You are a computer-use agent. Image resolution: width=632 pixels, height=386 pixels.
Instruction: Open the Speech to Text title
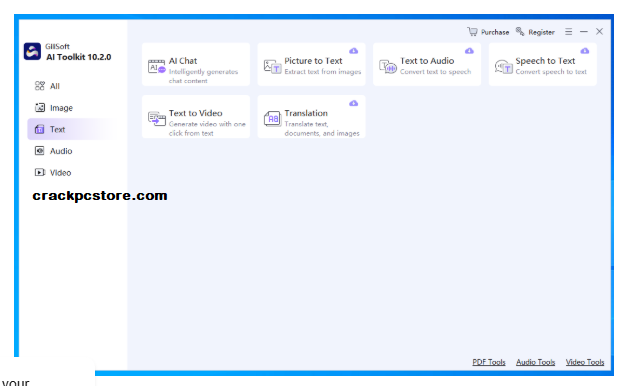tap(545, 61)
